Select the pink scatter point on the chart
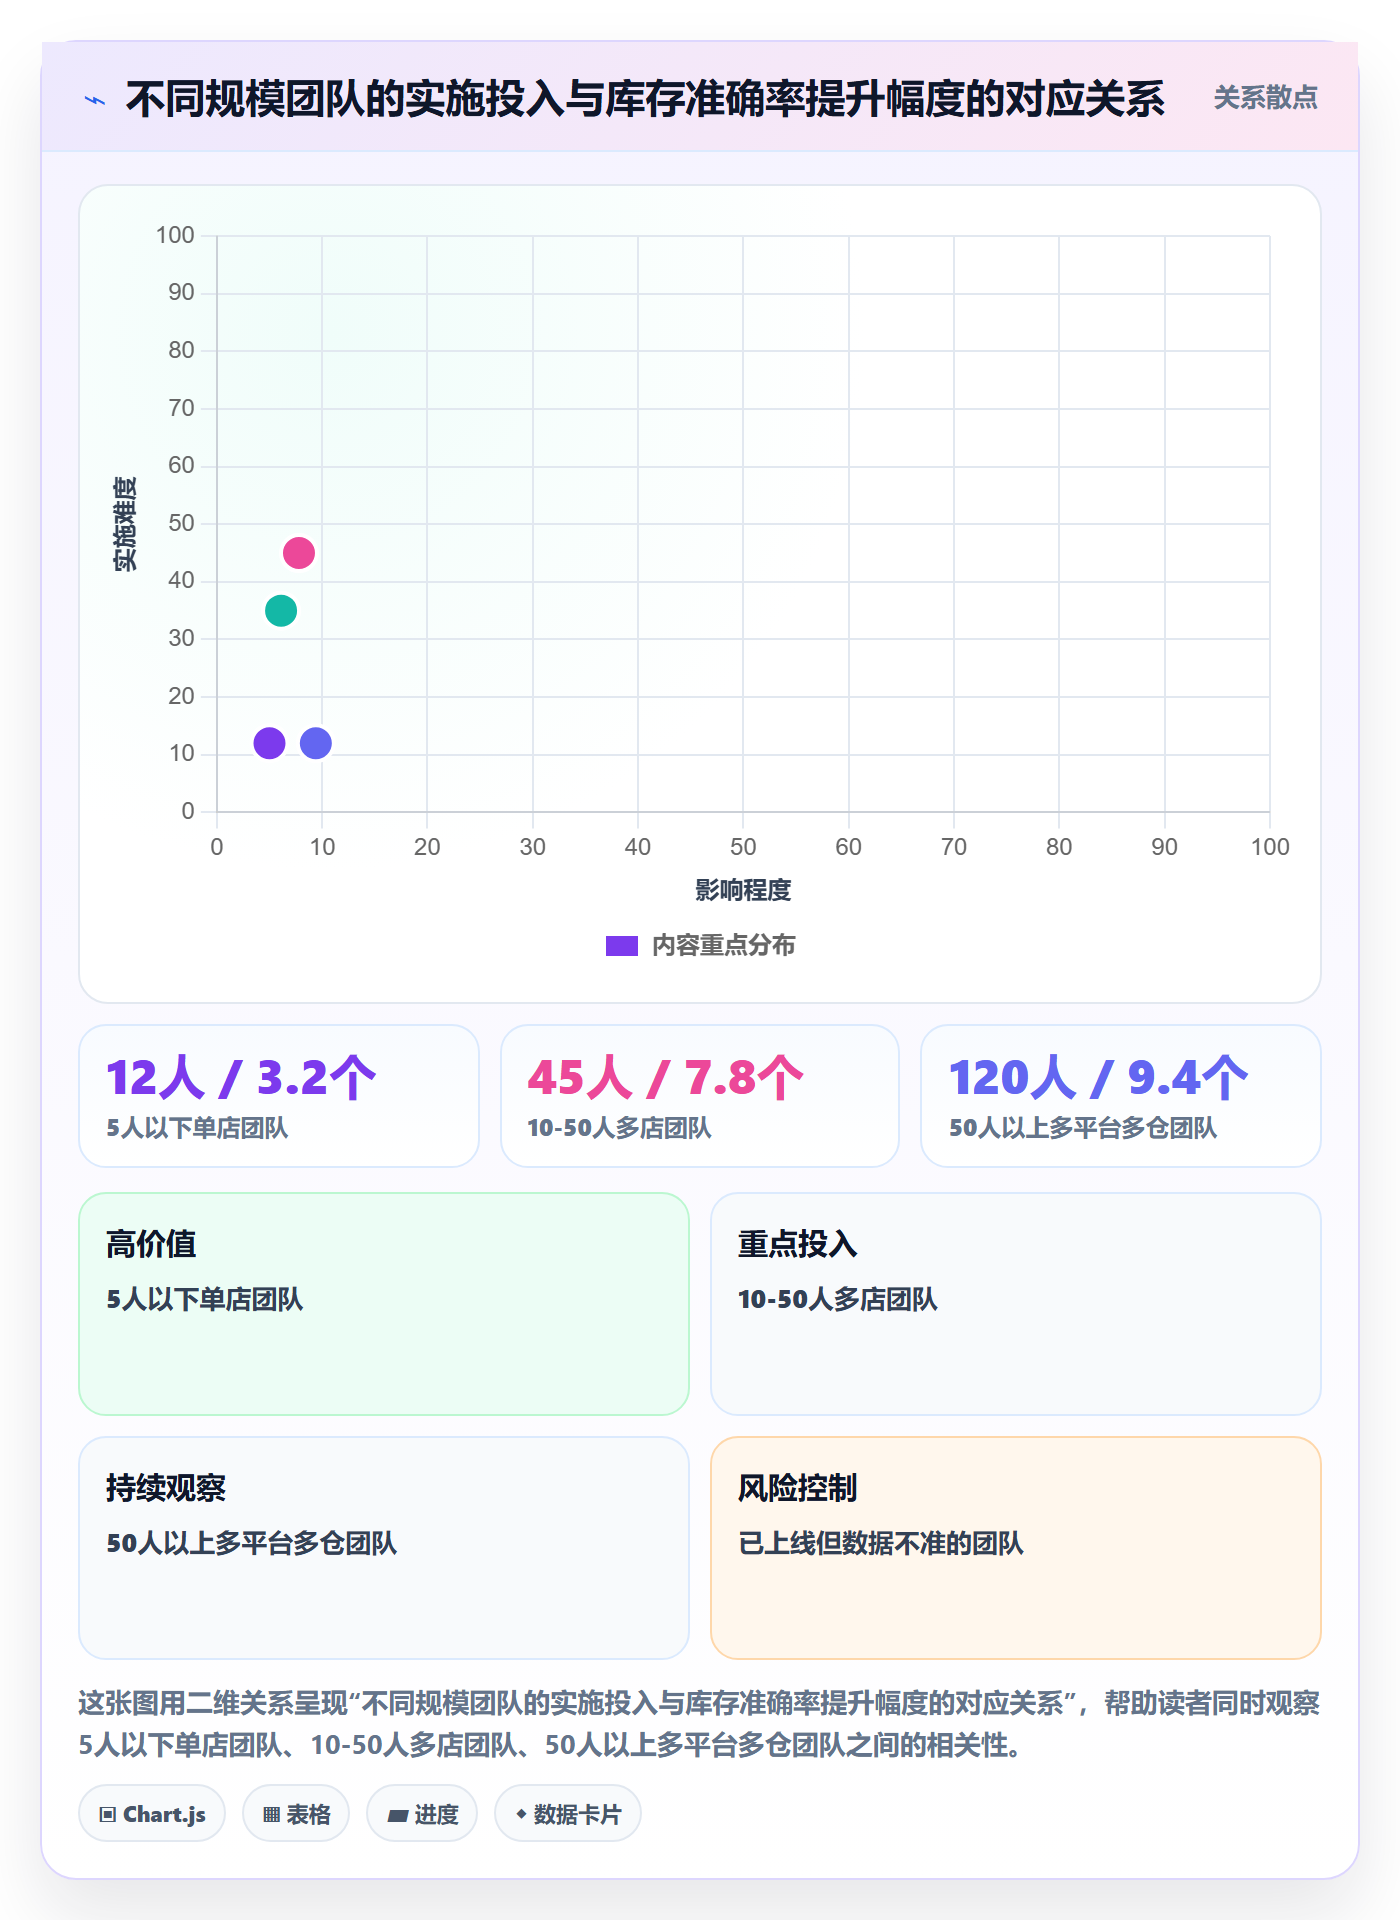 (x=299, y=553)
